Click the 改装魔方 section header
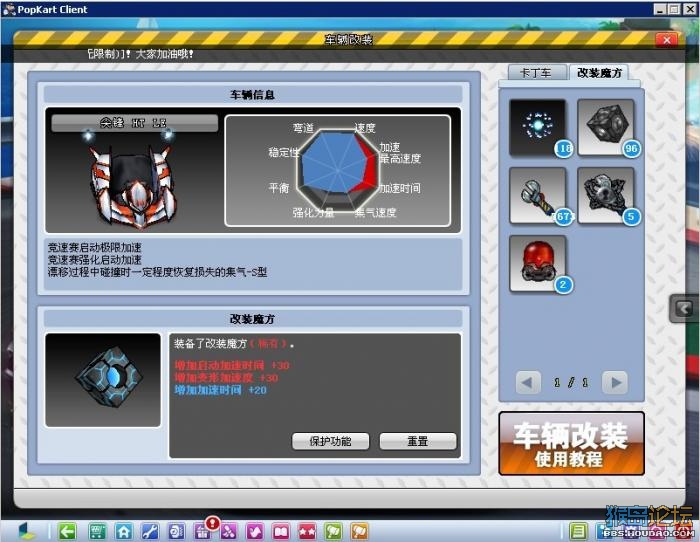 pyautogui.click(x=252, y=319)
